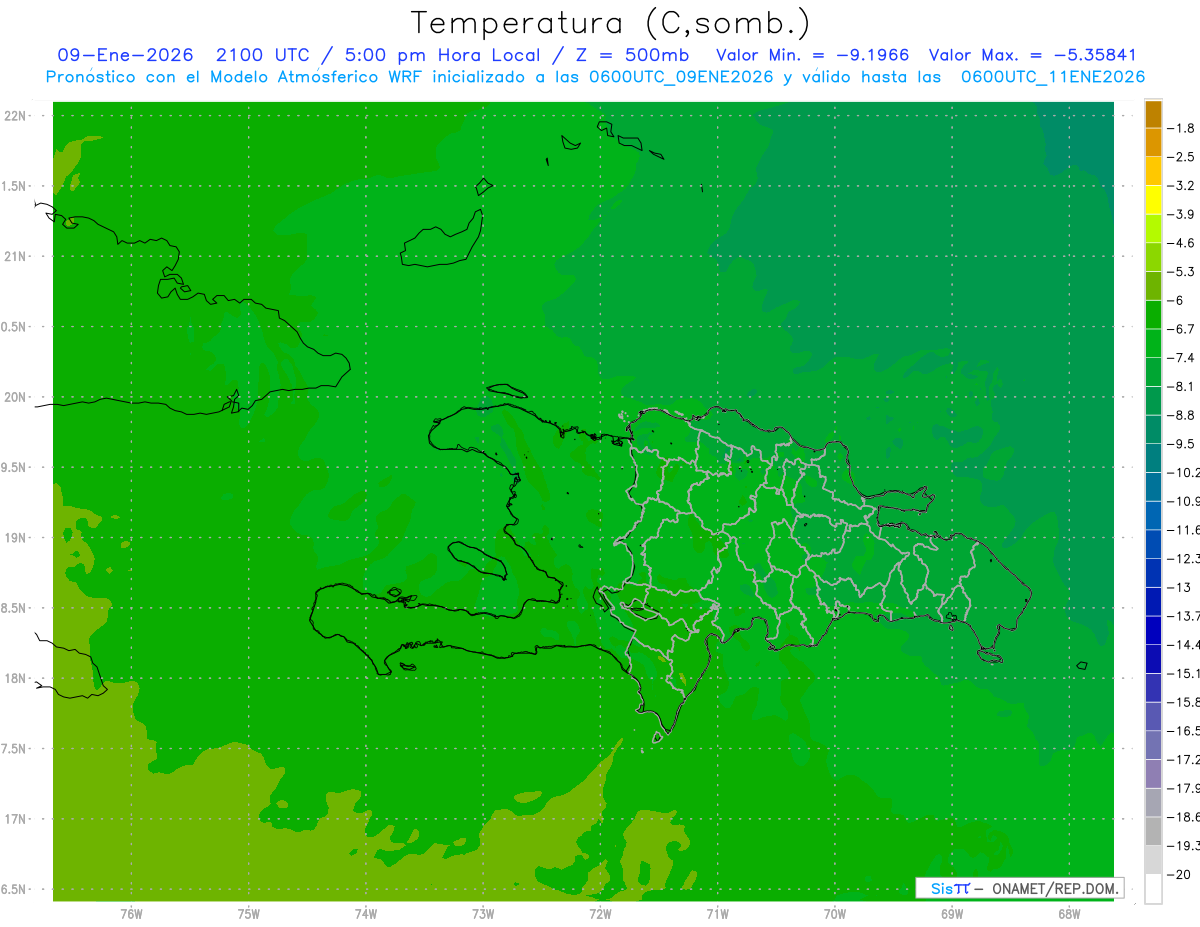1200x927 pixels.
Task: Click the '-8.8' colorbar value
Action: [1183, 415]
